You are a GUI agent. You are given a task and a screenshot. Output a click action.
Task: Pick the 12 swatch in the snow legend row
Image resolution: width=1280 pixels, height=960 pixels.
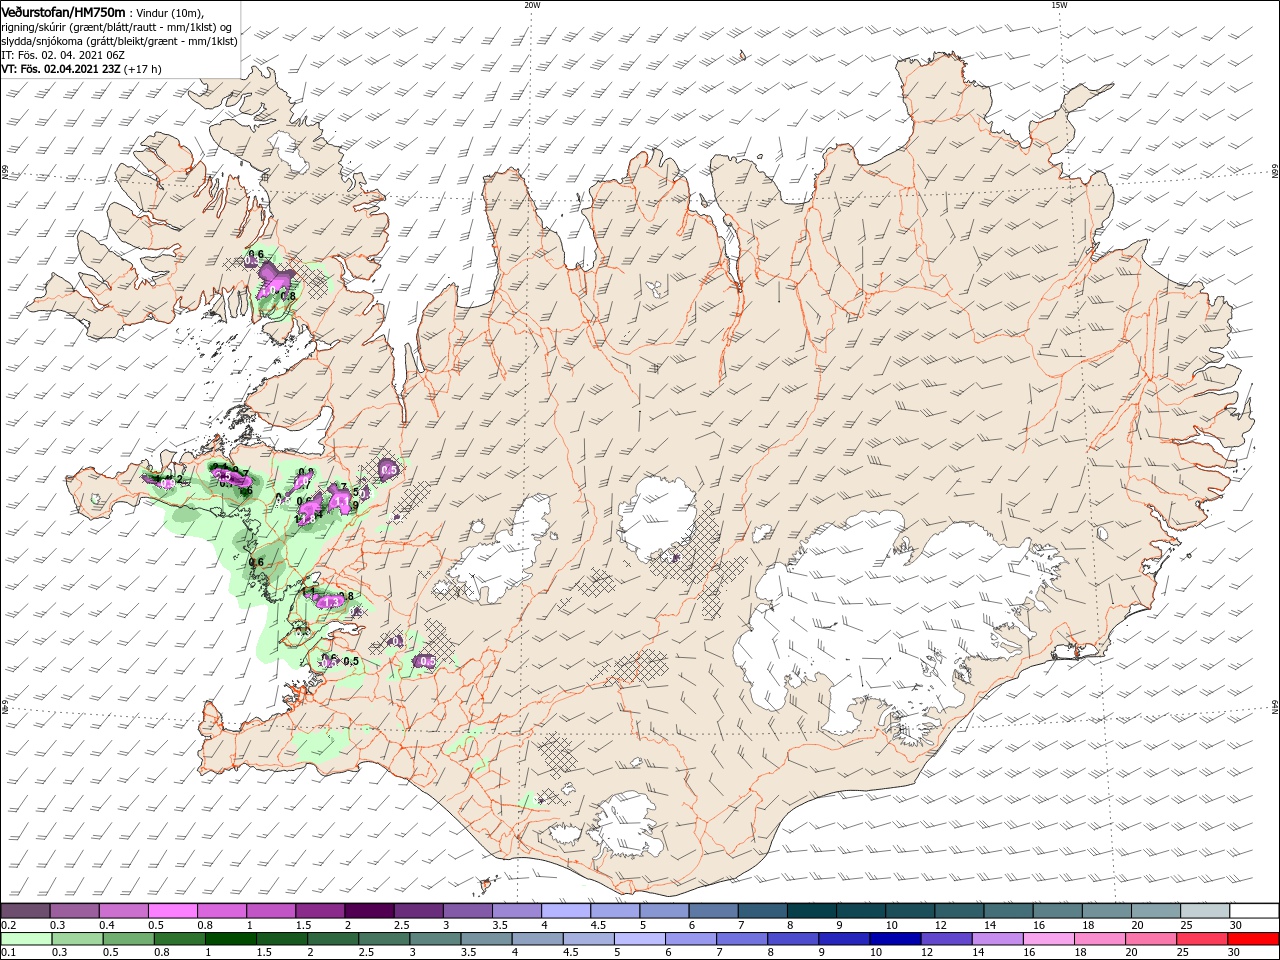pos(959,910)
